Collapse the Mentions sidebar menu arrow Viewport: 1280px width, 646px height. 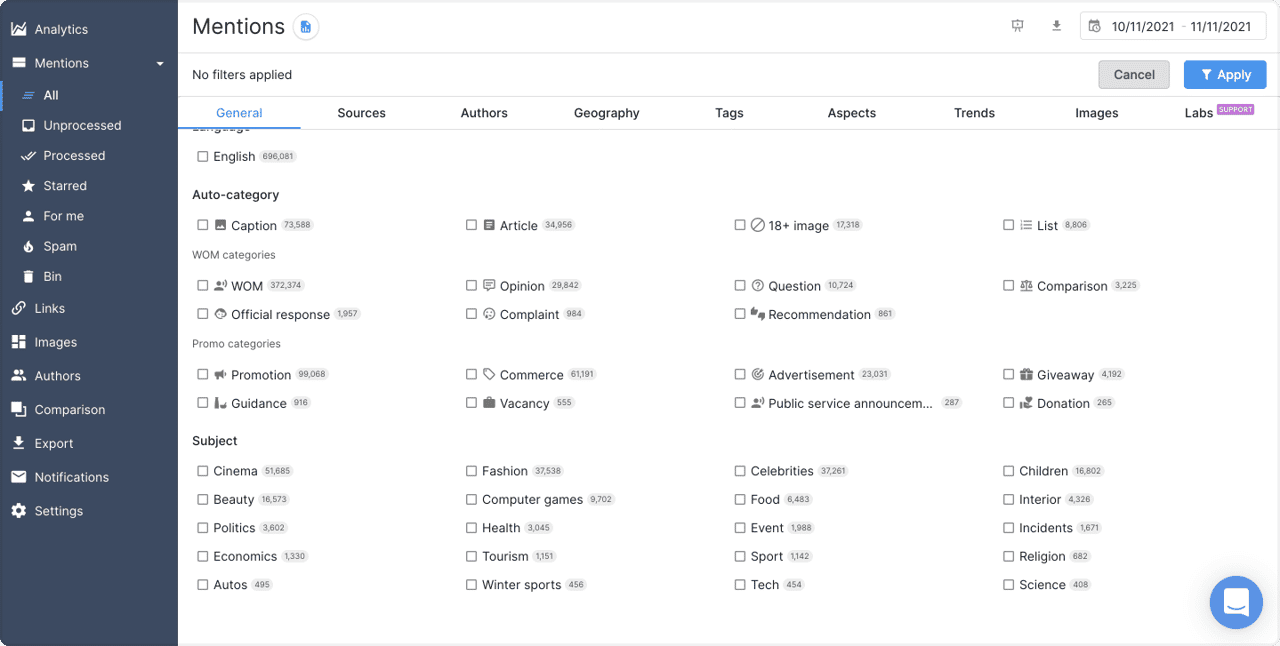pos(160,64)
